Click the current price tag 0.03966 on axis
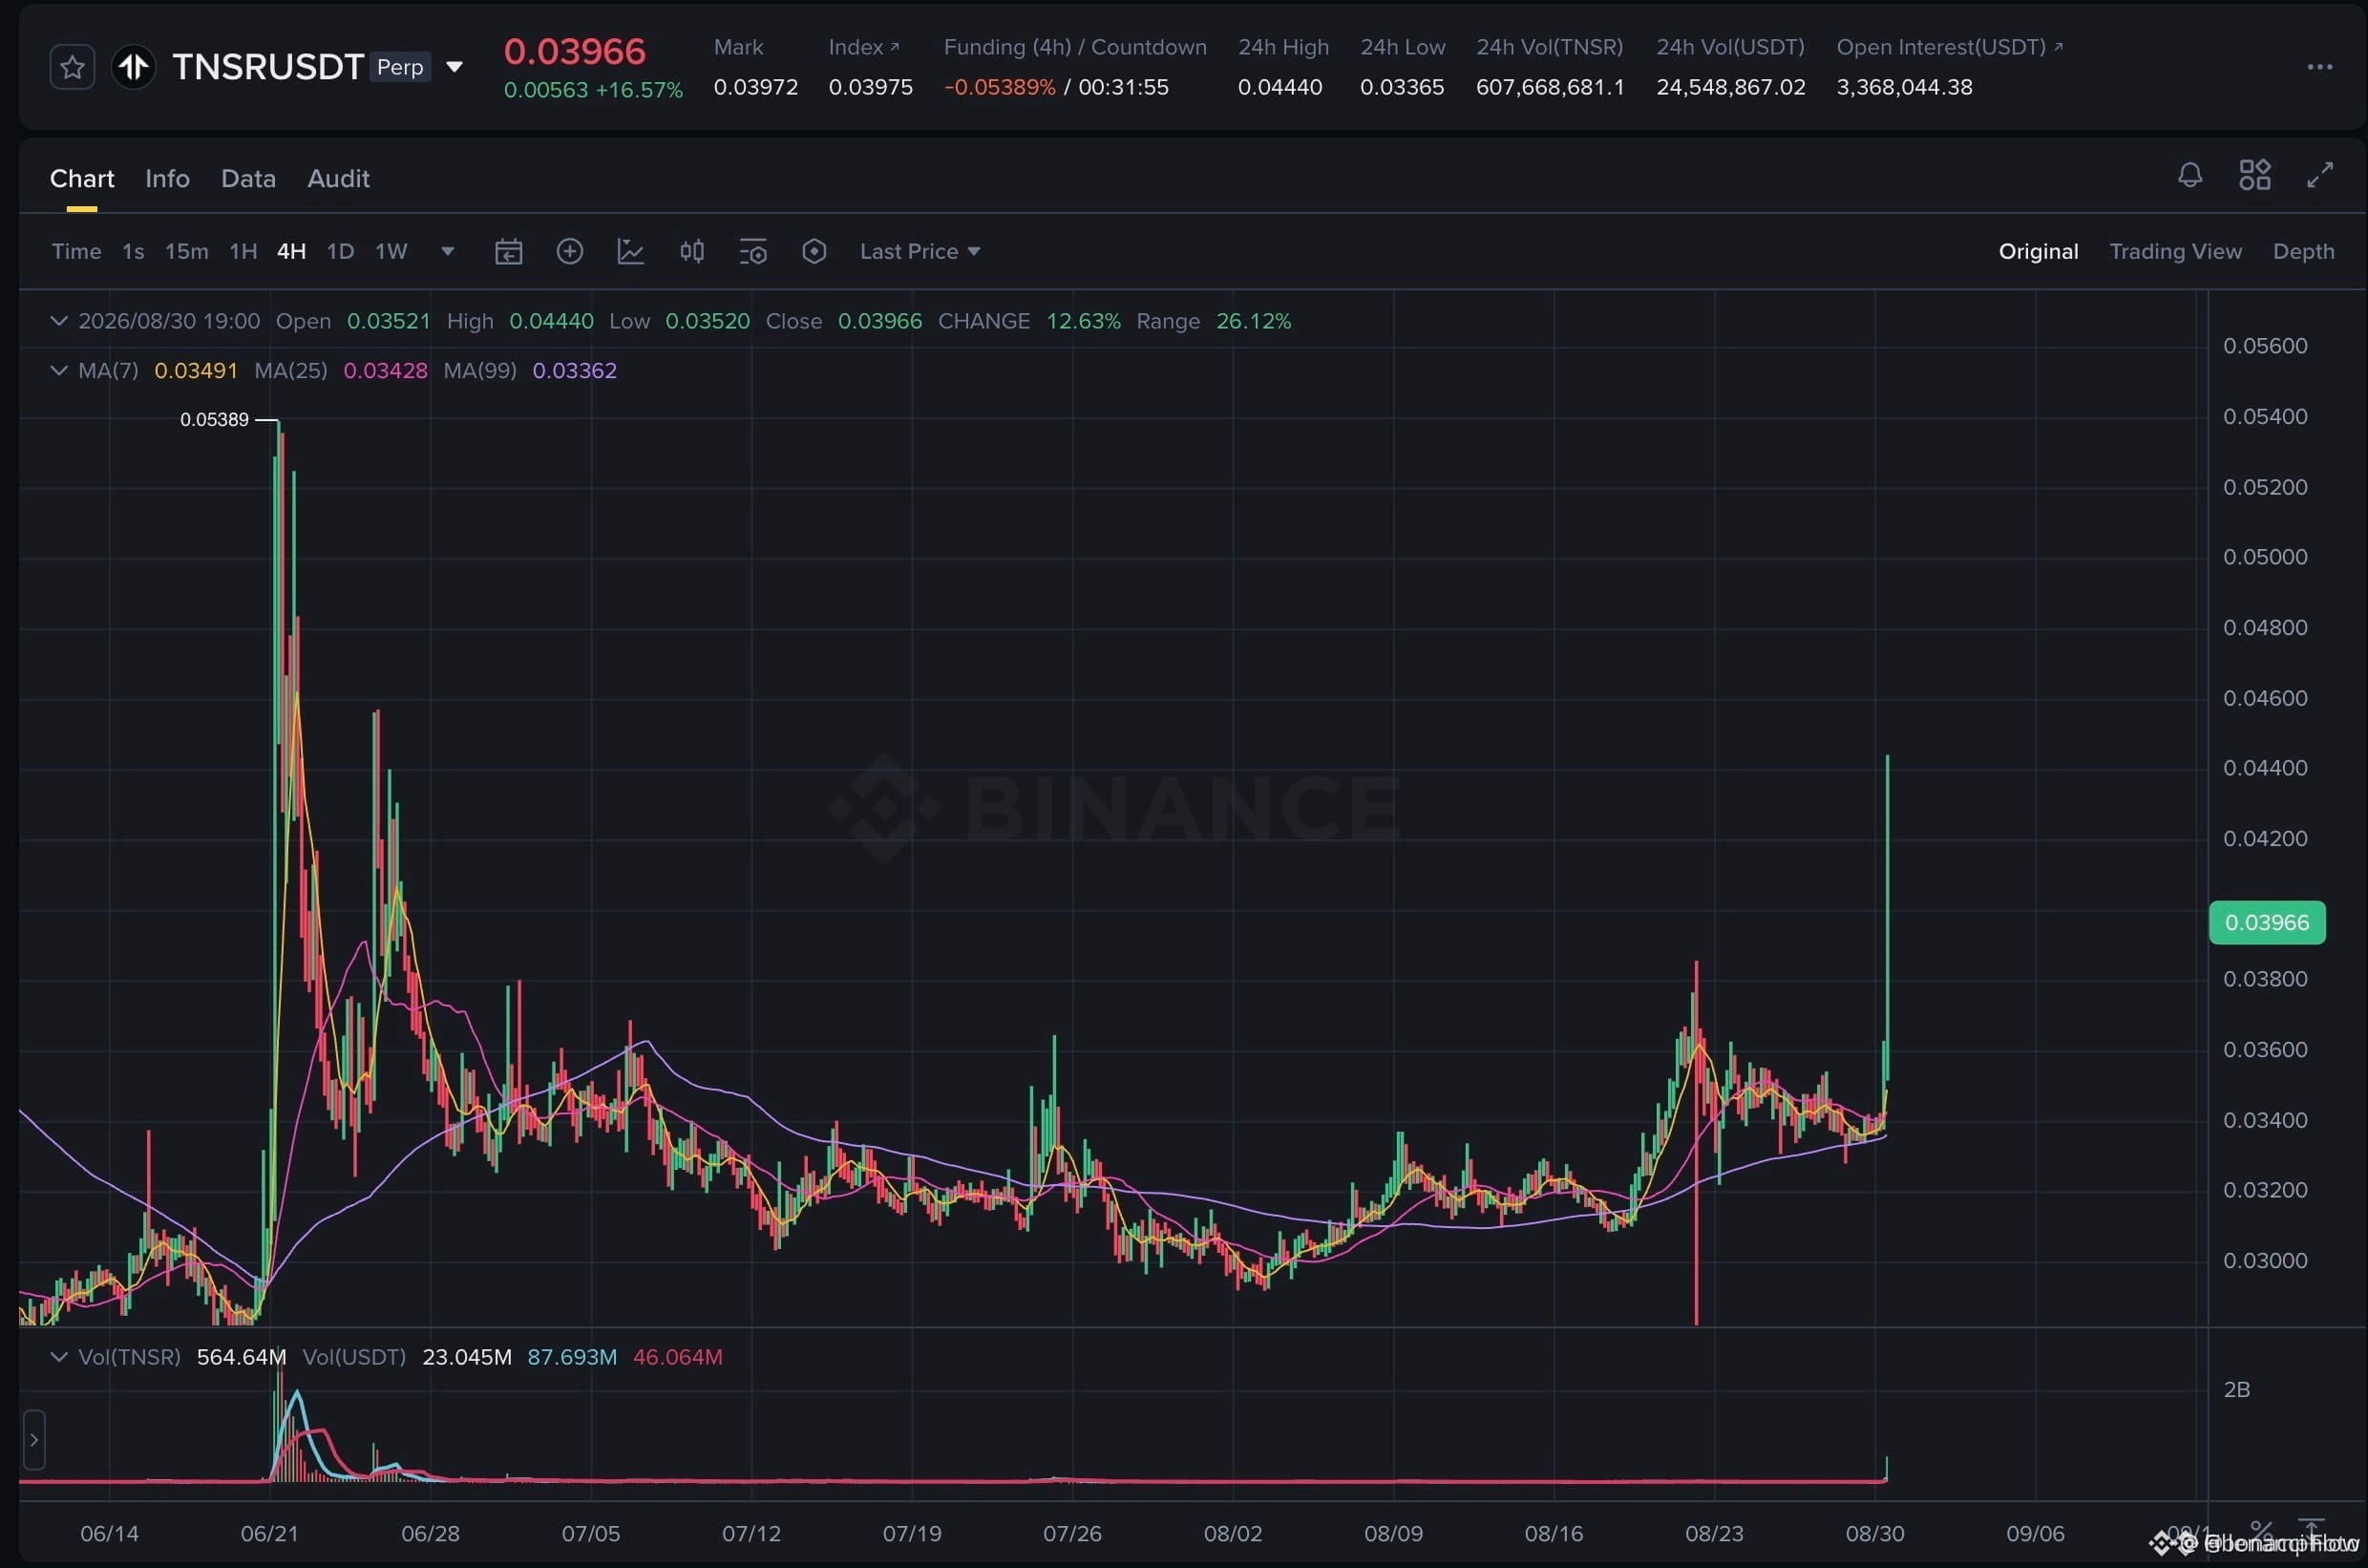Screen dimensions: 2368x1568 click(x=2266, y=922)
